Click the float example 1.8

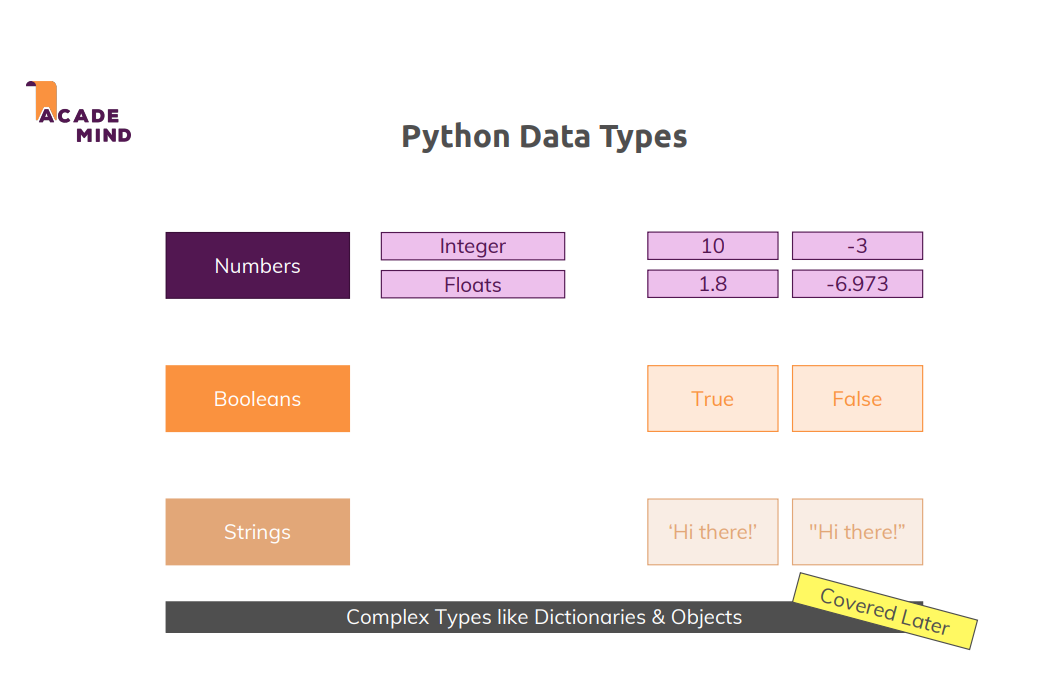[x=712, y=285]
